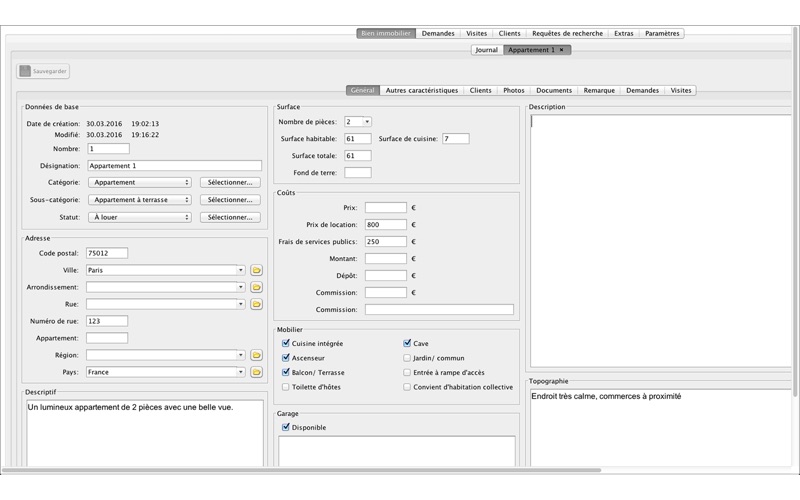Select the Général sub-tab
Screen dimensions: 800x500
pyautogui.click(x=363, y=90)
